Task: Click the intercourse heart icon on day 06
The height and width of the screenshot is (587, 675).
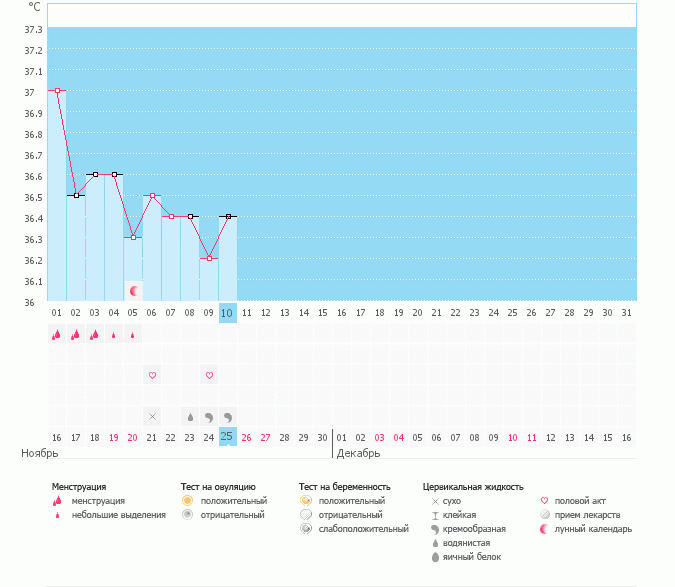Action: point(152,376)
